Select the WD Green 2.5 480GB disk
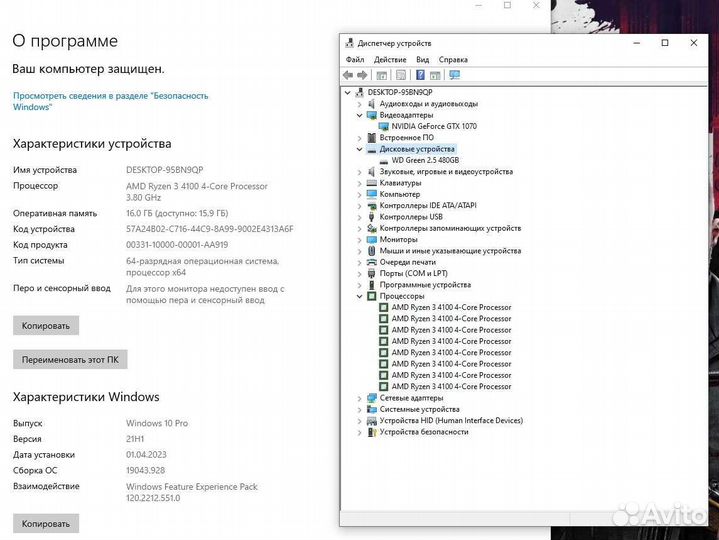719x540 pixels. 425,160
